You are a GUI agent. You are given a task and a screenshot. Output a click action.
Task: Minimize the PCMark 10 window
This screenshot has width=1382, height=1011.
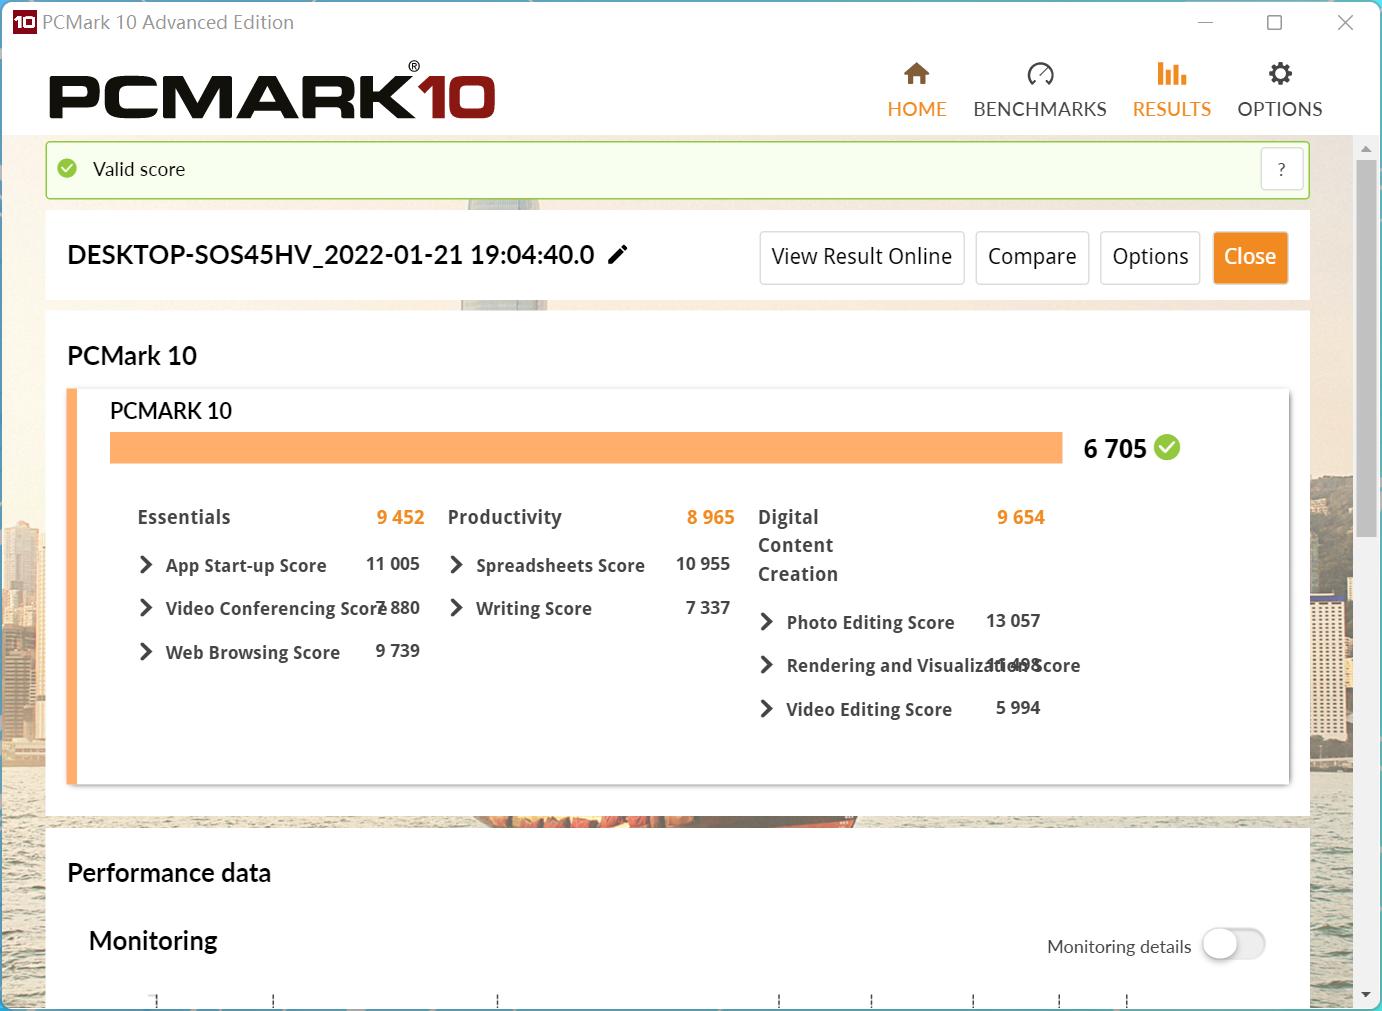[1205, 23]
